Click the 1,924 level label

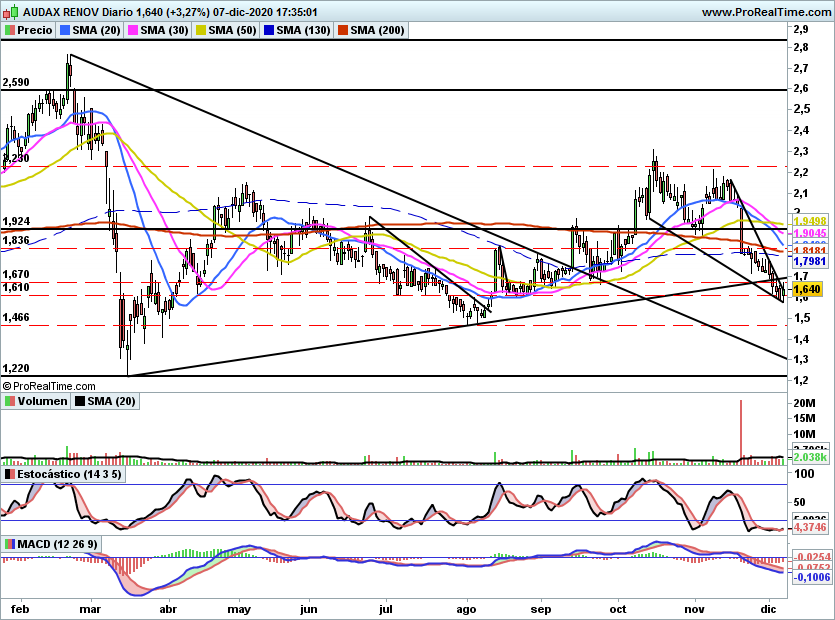coord(16,221)
